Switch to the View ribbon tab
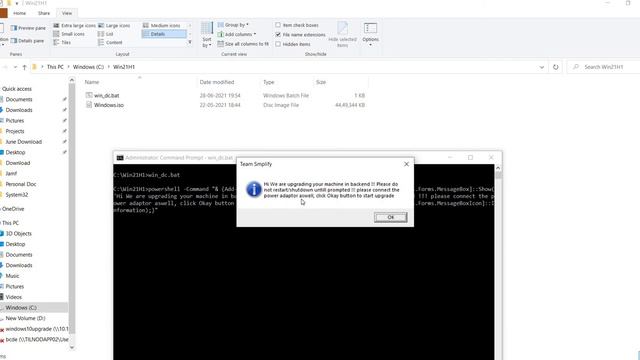The image size is (640, 360). point(67,13)
